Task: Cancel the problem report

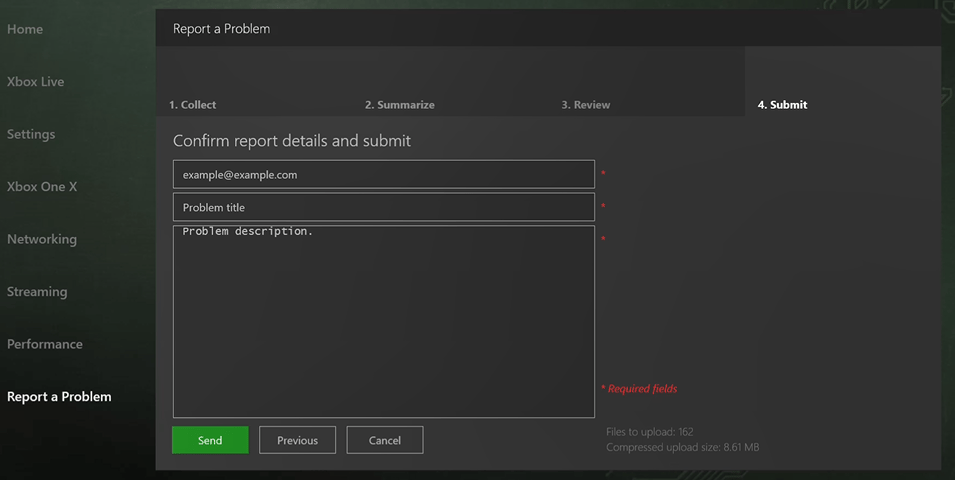Action: (x=385, y=440)
